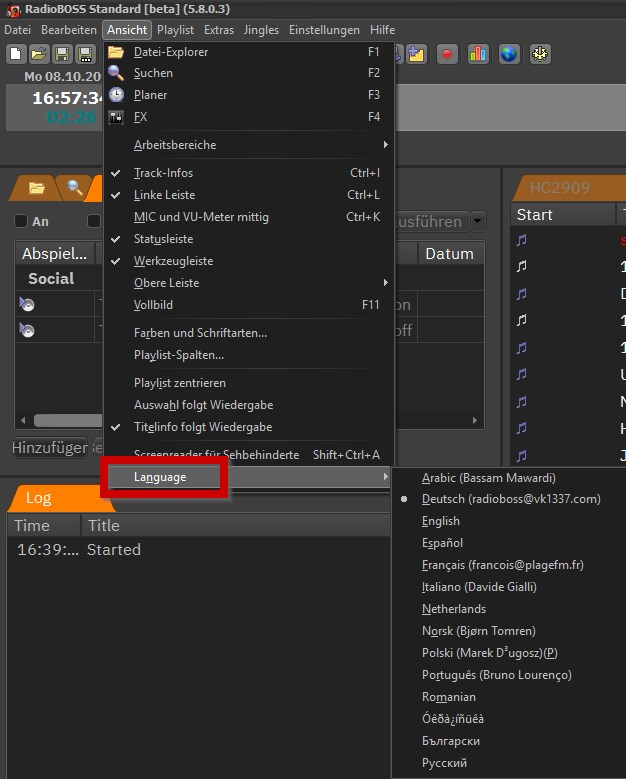626x779 pixels.
Task: Click the horizontal scrollbar right arrow
Action: 475,420
